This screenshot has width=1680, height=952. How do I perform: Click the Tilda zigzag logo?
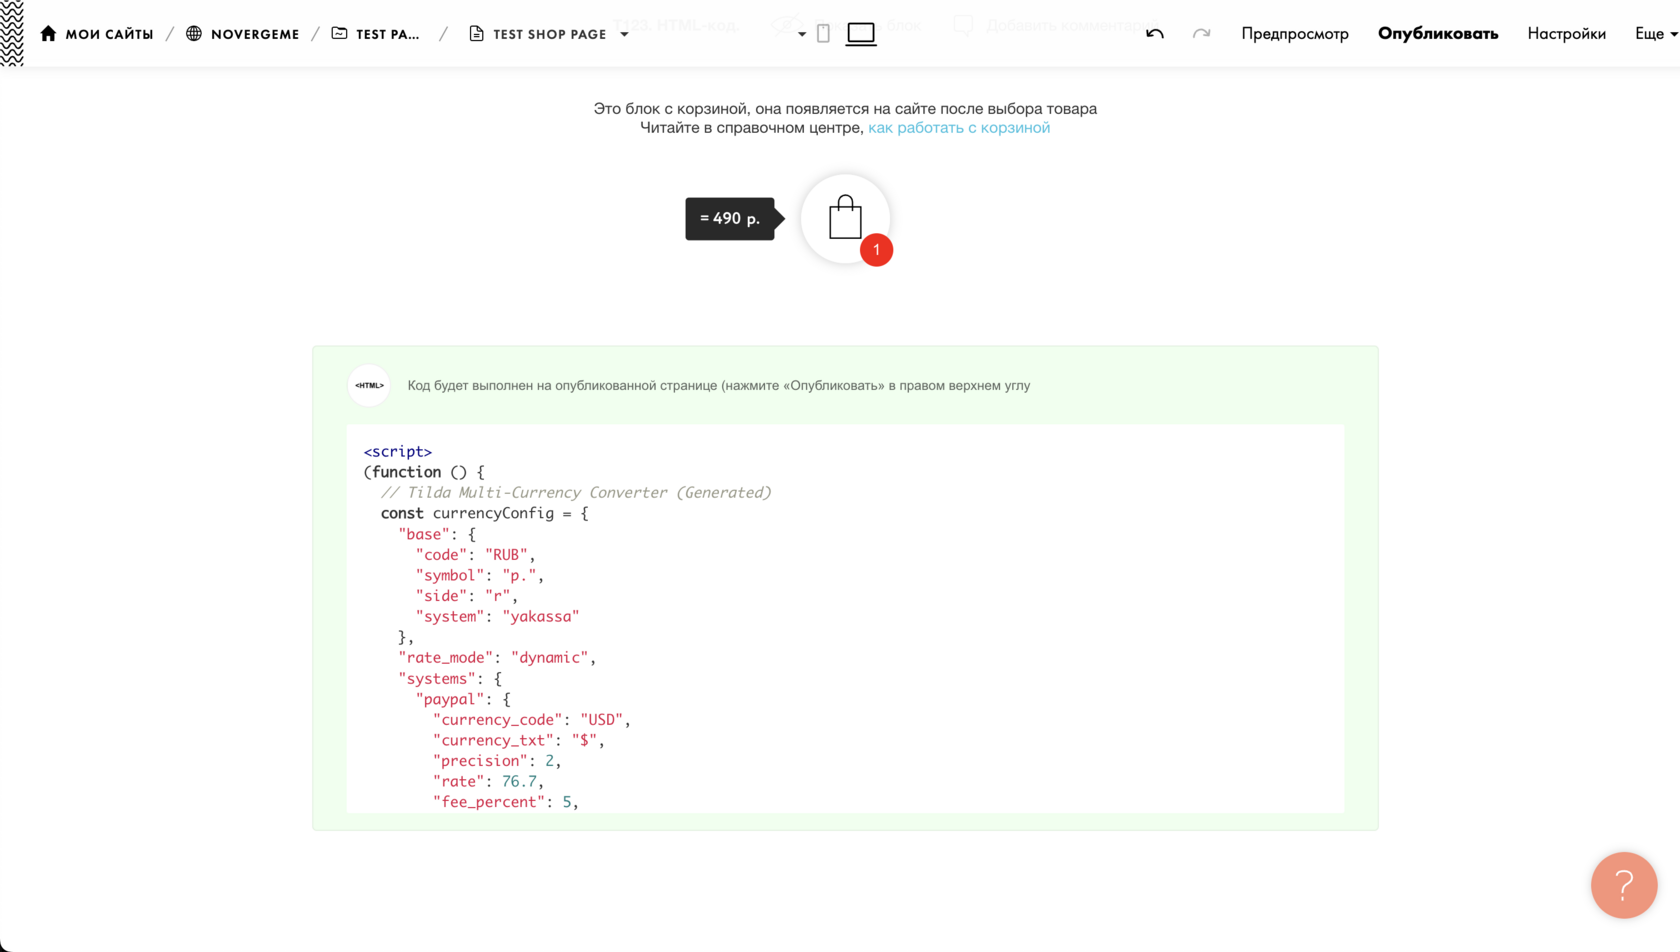coord(12,33)
